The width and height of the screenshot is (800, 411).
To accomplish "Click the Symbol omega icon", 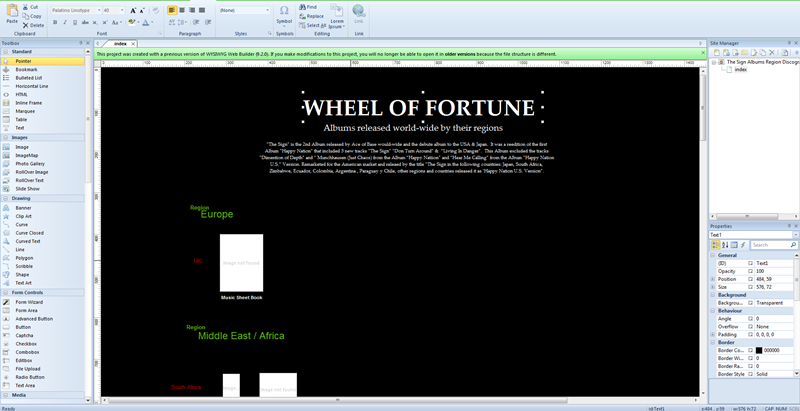I will pos(284,10).
